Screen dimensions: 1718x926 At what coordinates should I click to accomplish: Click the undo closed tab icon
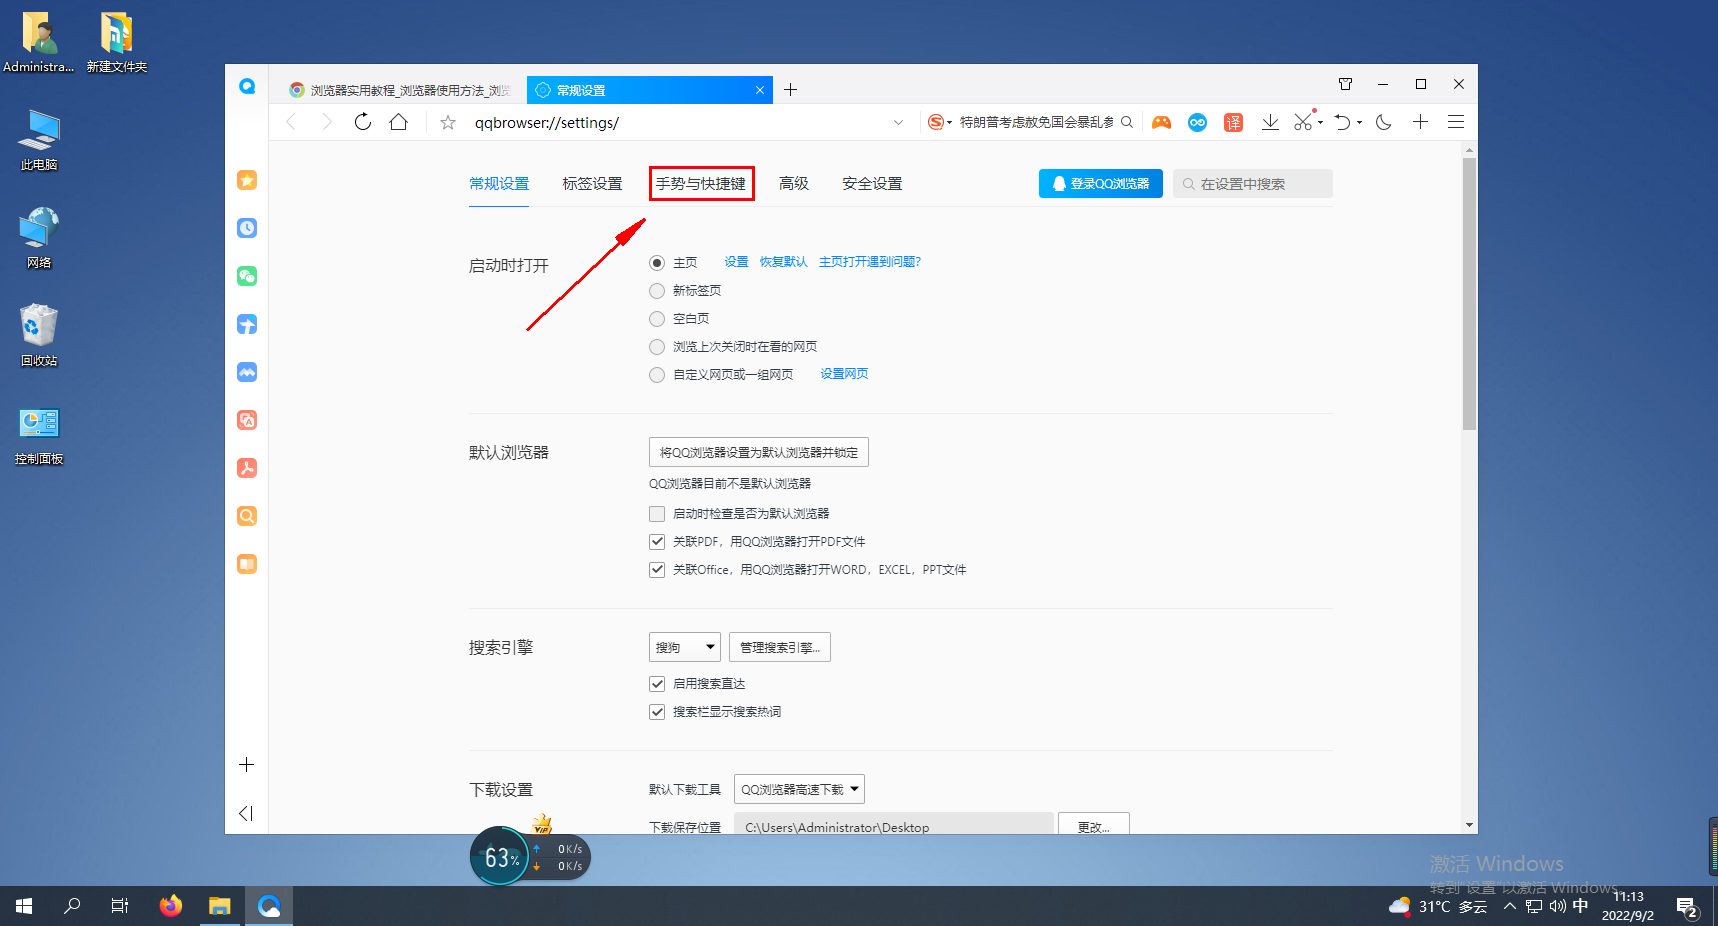(x=1342, y=122)
